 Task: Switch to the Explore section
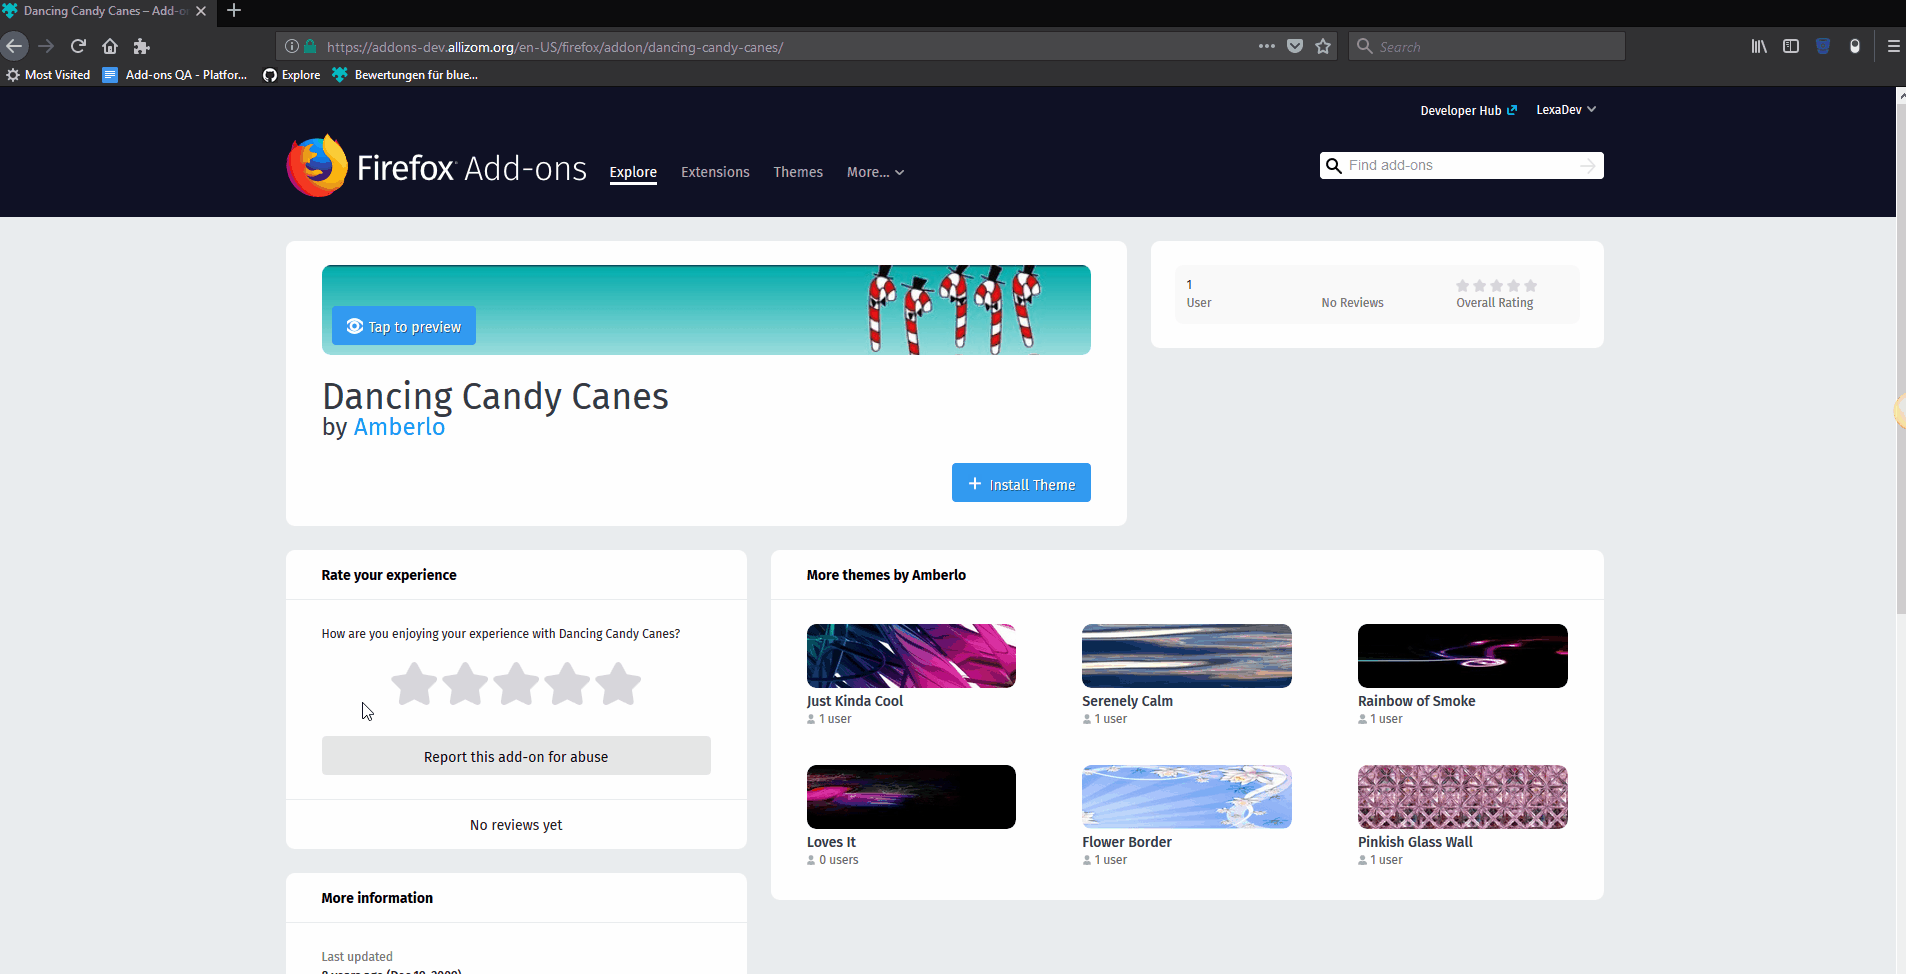(633, 172)
